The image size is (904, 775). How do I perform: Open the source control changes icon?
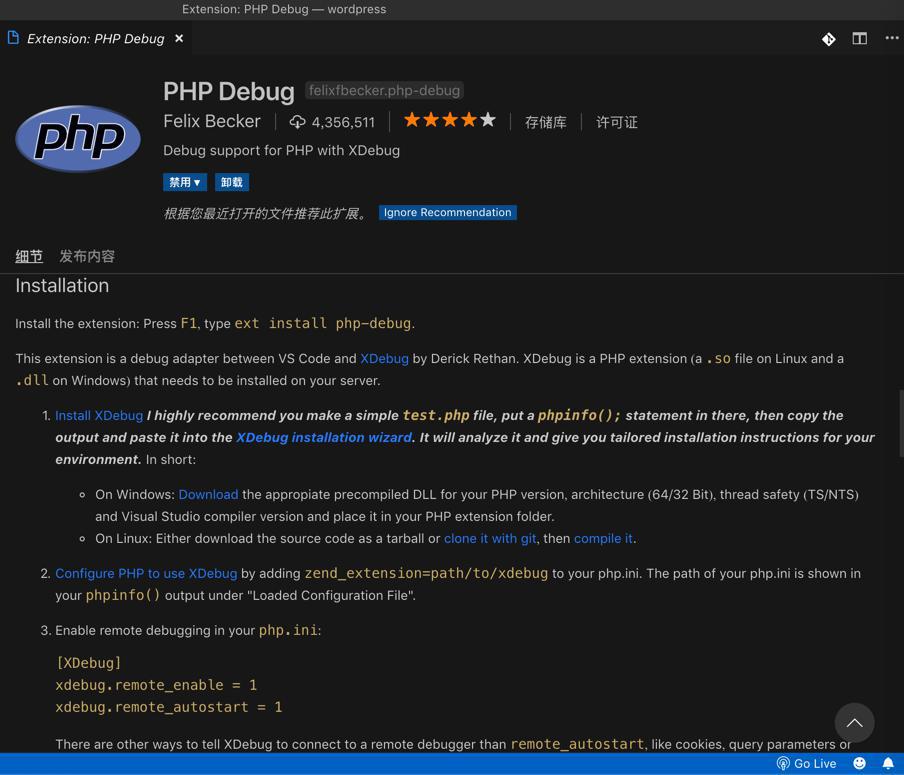click(x=828, y=39)
